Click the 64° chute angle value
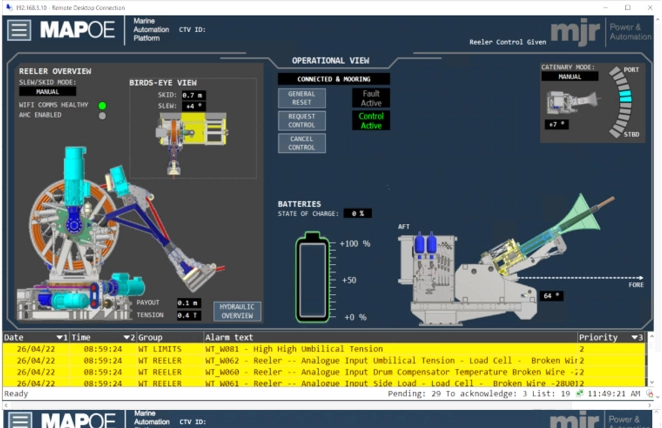The image size is (662, 428). pyautogui.click(x=551, y=295)
